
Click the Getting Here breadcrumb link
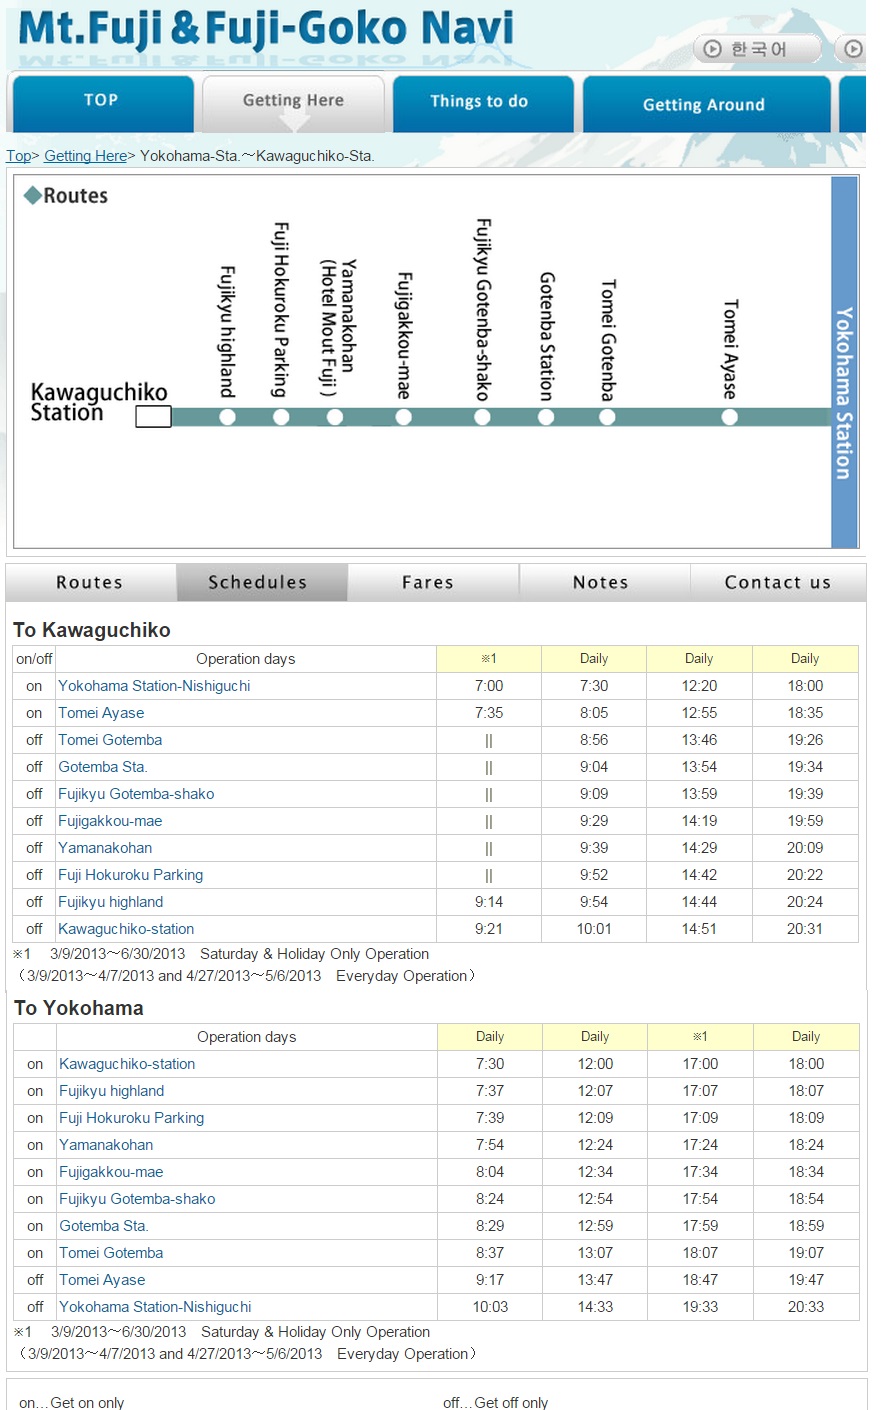85,156
